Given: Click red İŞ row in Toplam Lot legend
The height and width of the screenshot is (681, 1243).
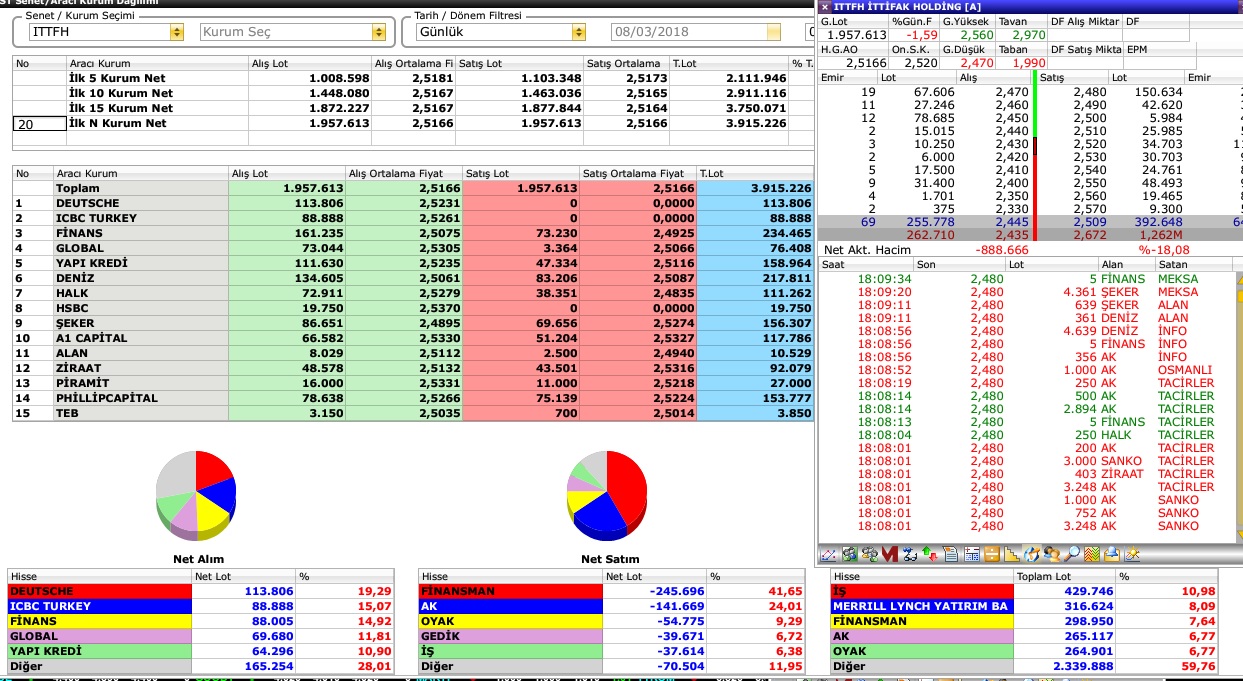Looking at the screenshot, I should pos(1026,591).
